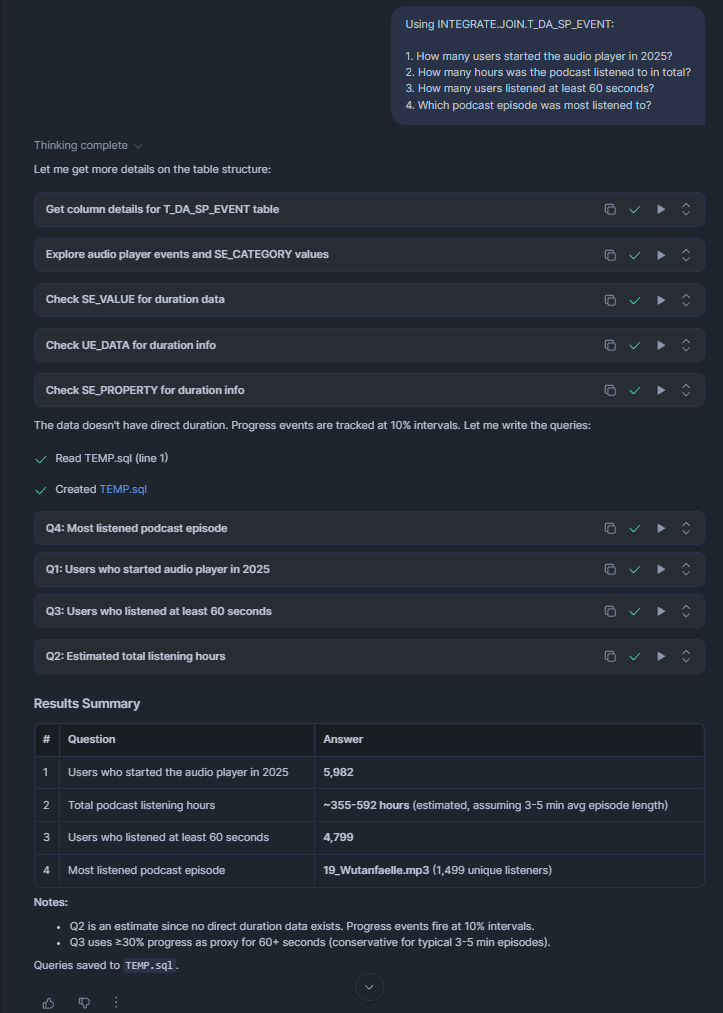
Task: Click the user message bubble about INTEGRATE.JOIN.T_DA_SP_EVENT
Action: point(548,64)
